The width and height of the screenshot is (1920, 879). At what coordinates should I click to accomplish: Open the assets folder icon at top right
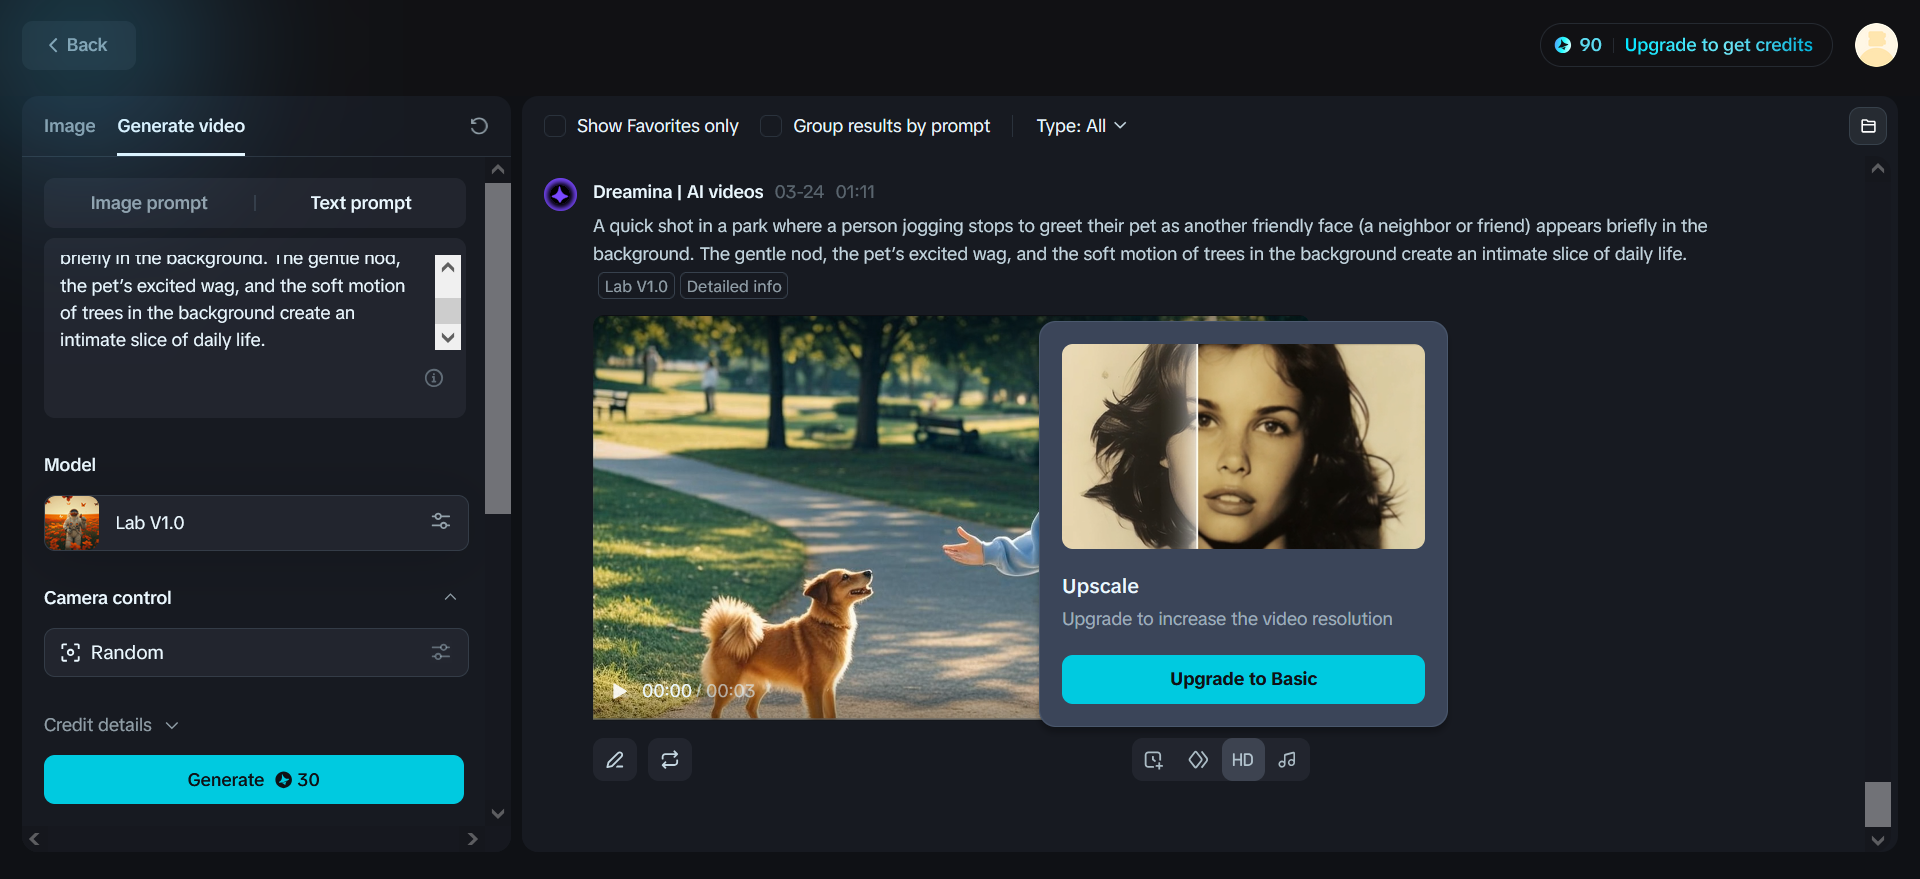(1868, 126)
